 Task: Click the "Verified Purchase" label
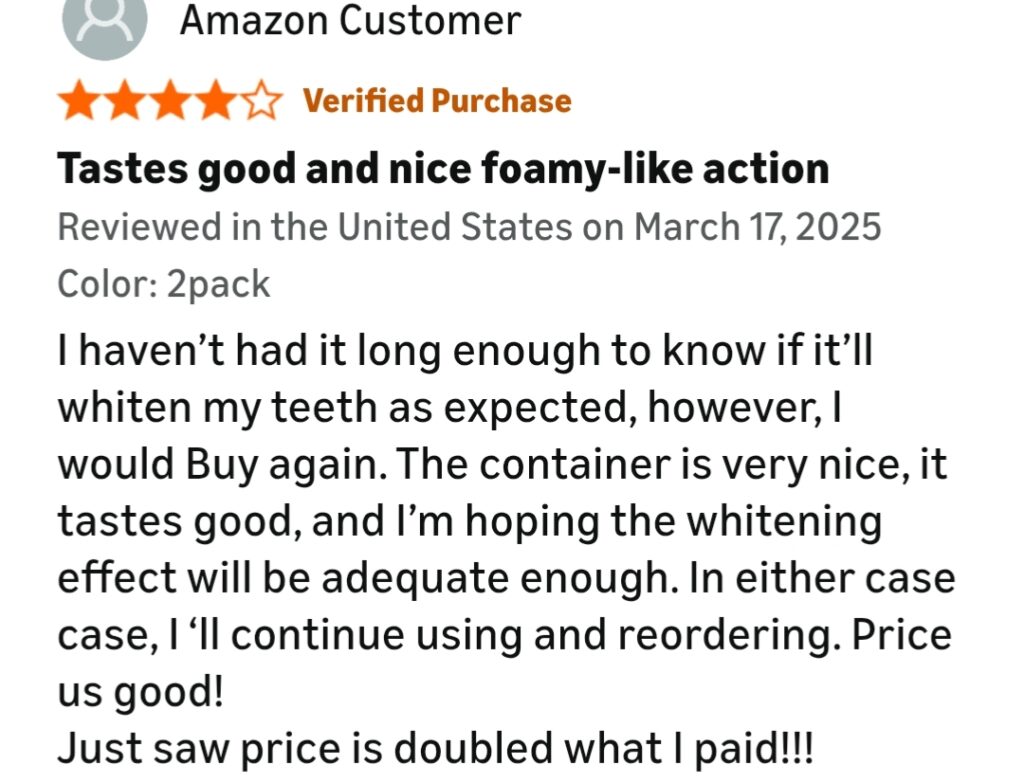[x=437, y=101]
